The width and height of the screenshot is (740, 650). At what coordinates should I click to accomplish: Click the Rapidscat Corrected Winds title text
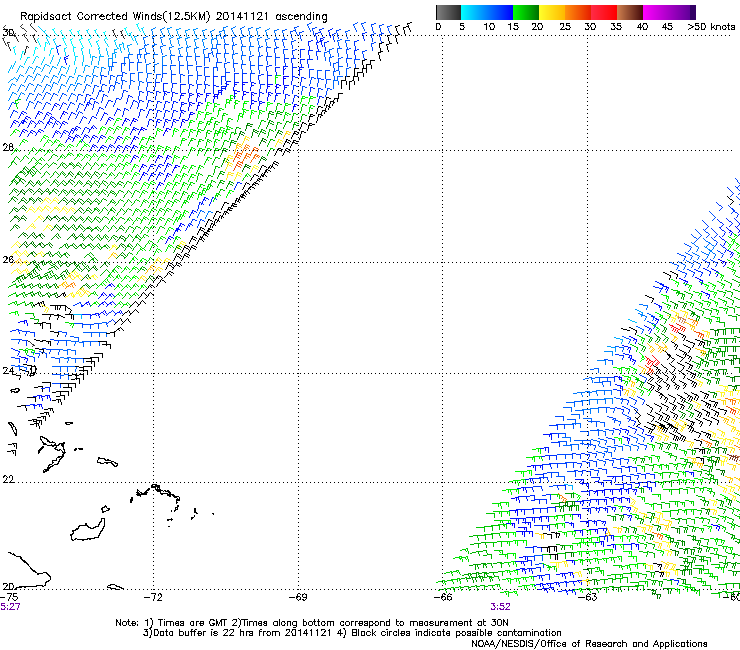coord(174,17)
